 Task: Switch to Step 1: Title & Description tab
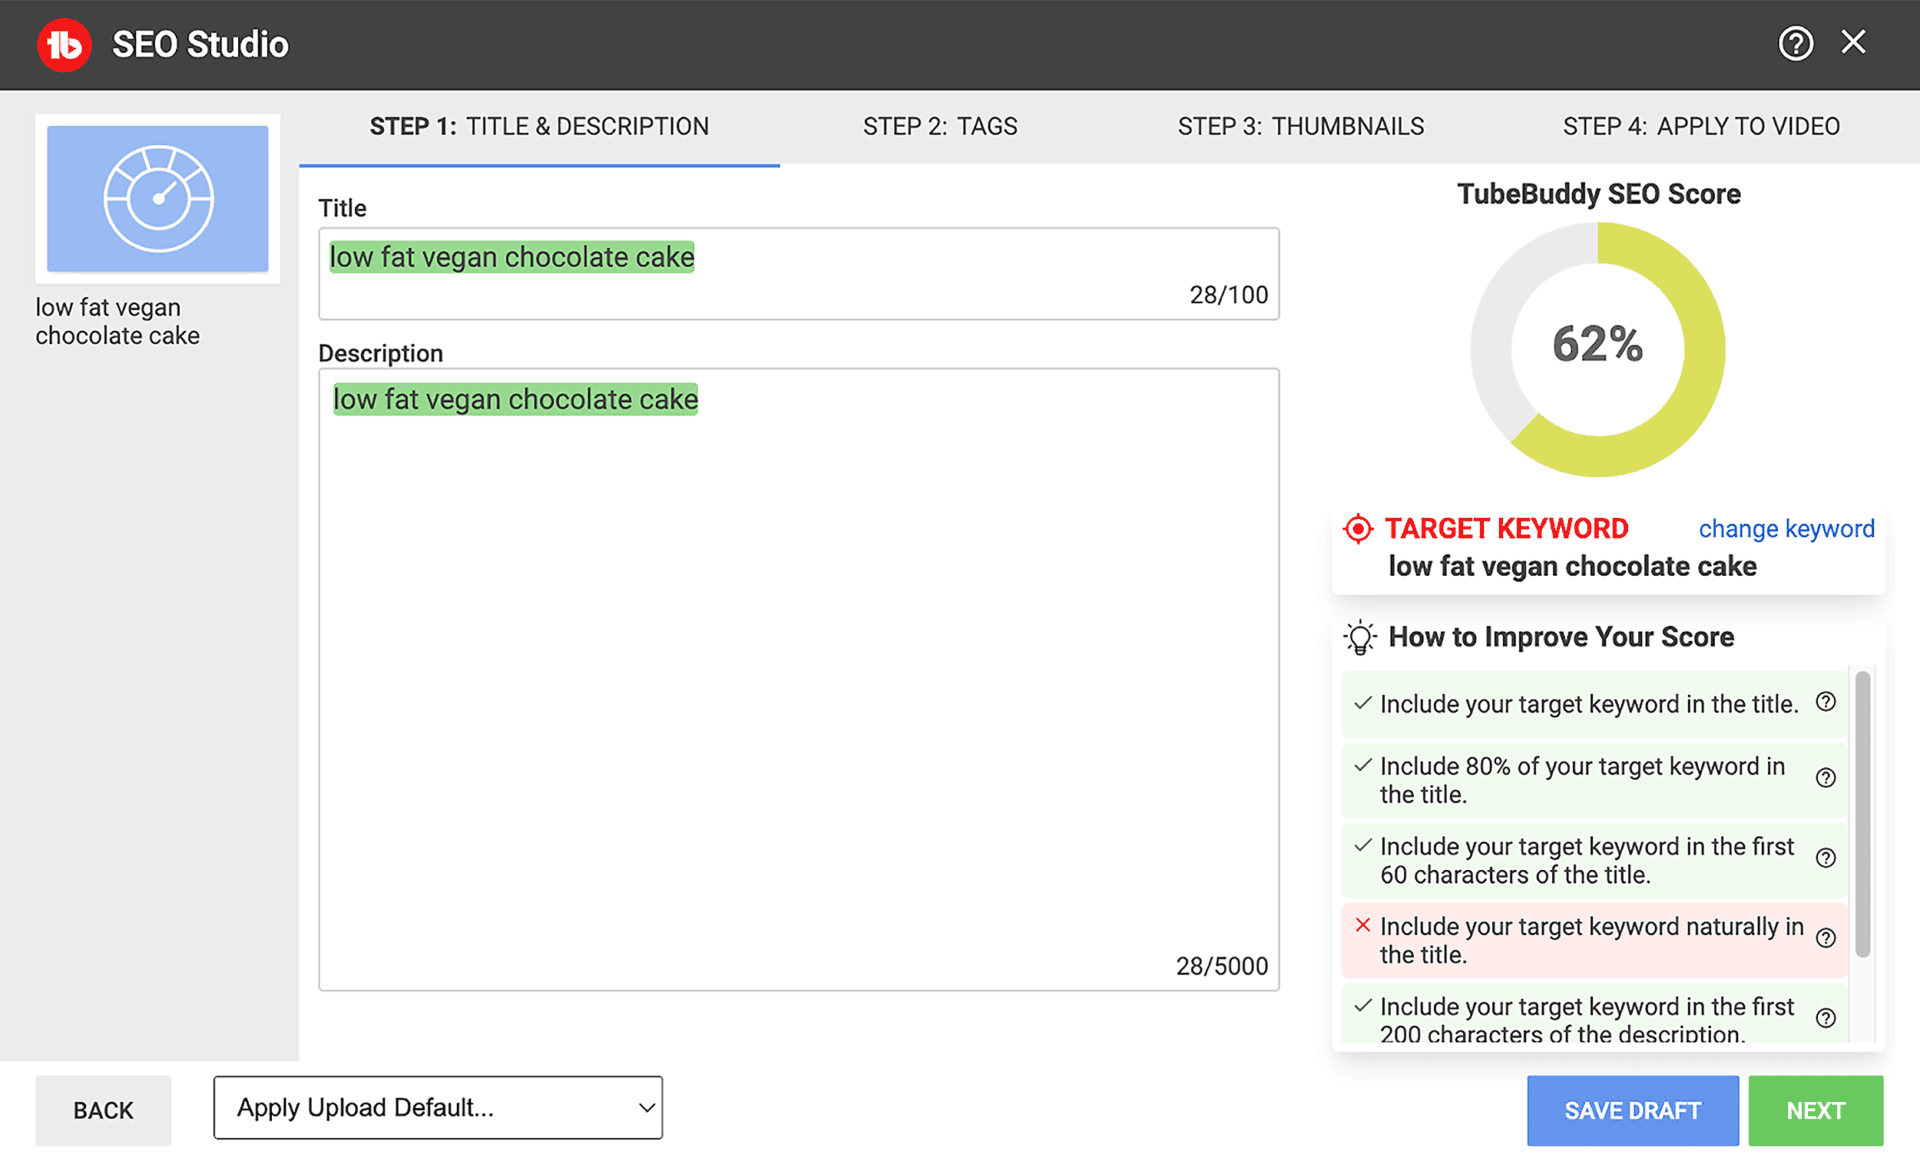coord(539,127)
